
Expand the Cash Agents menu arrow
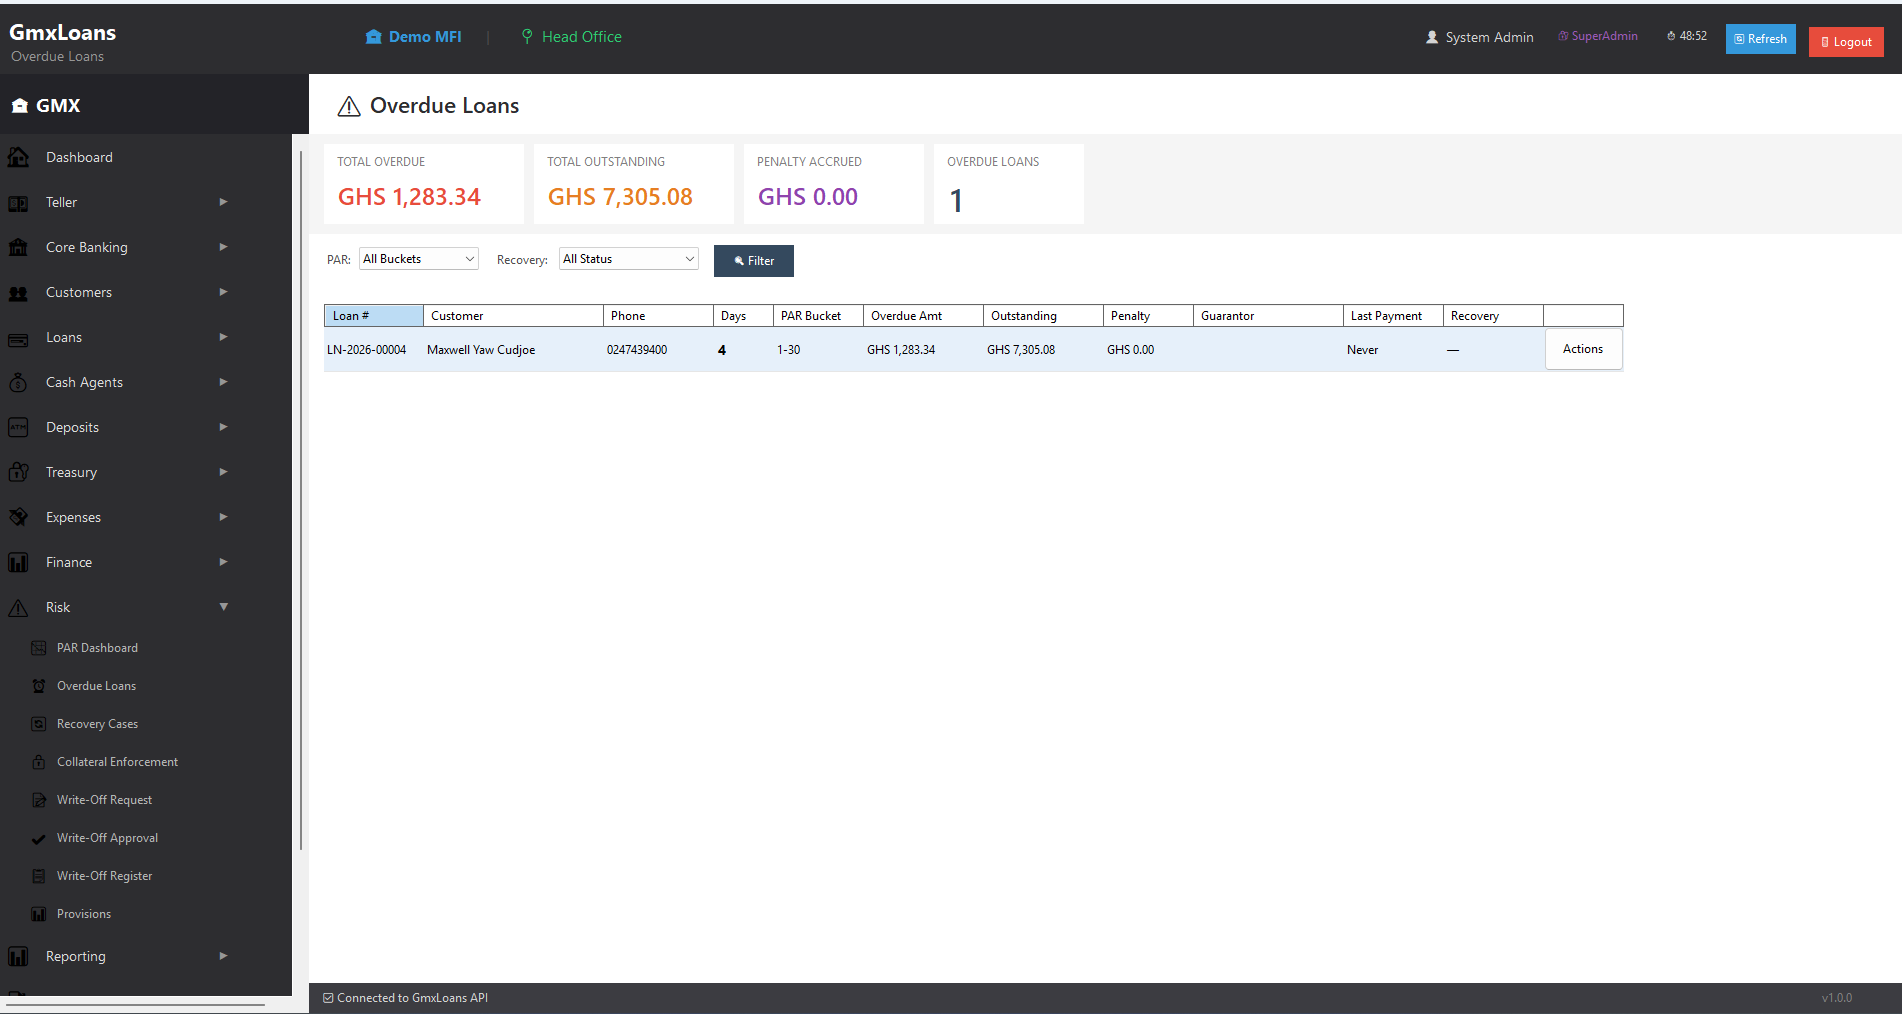coord(224,382)
